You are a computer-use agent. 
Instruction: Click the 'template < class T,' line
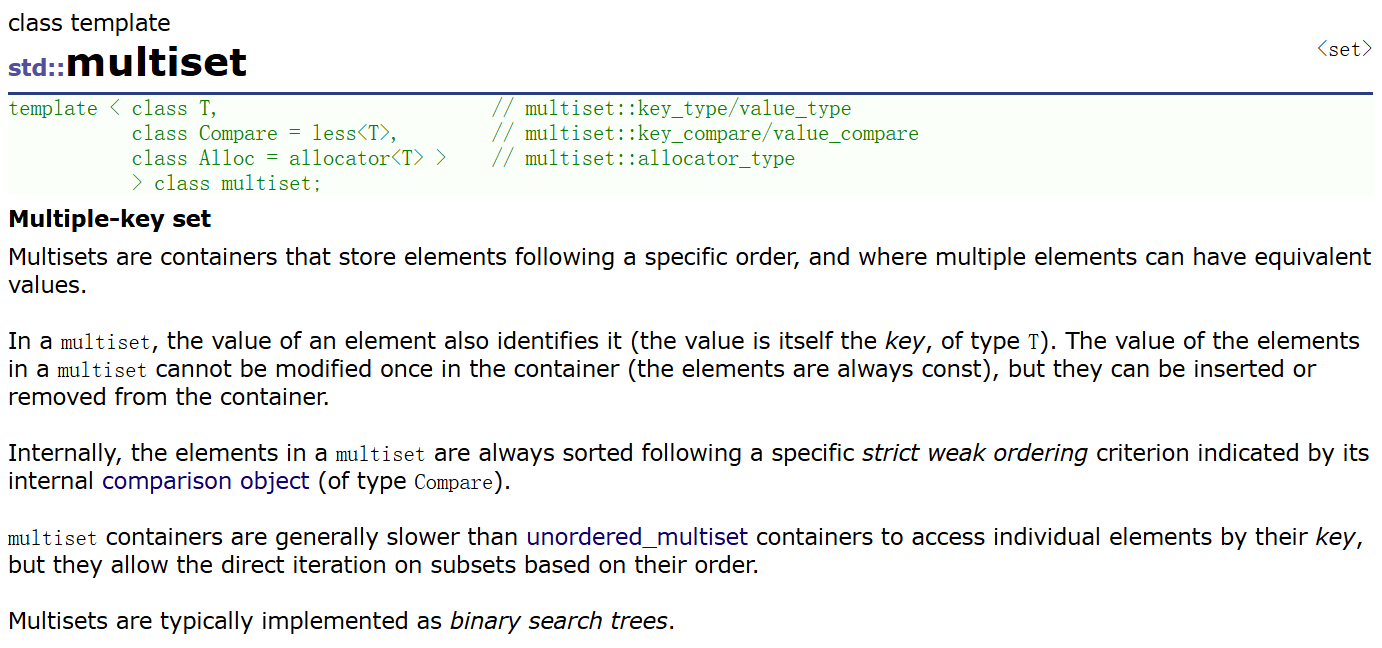tap(113, 109)
